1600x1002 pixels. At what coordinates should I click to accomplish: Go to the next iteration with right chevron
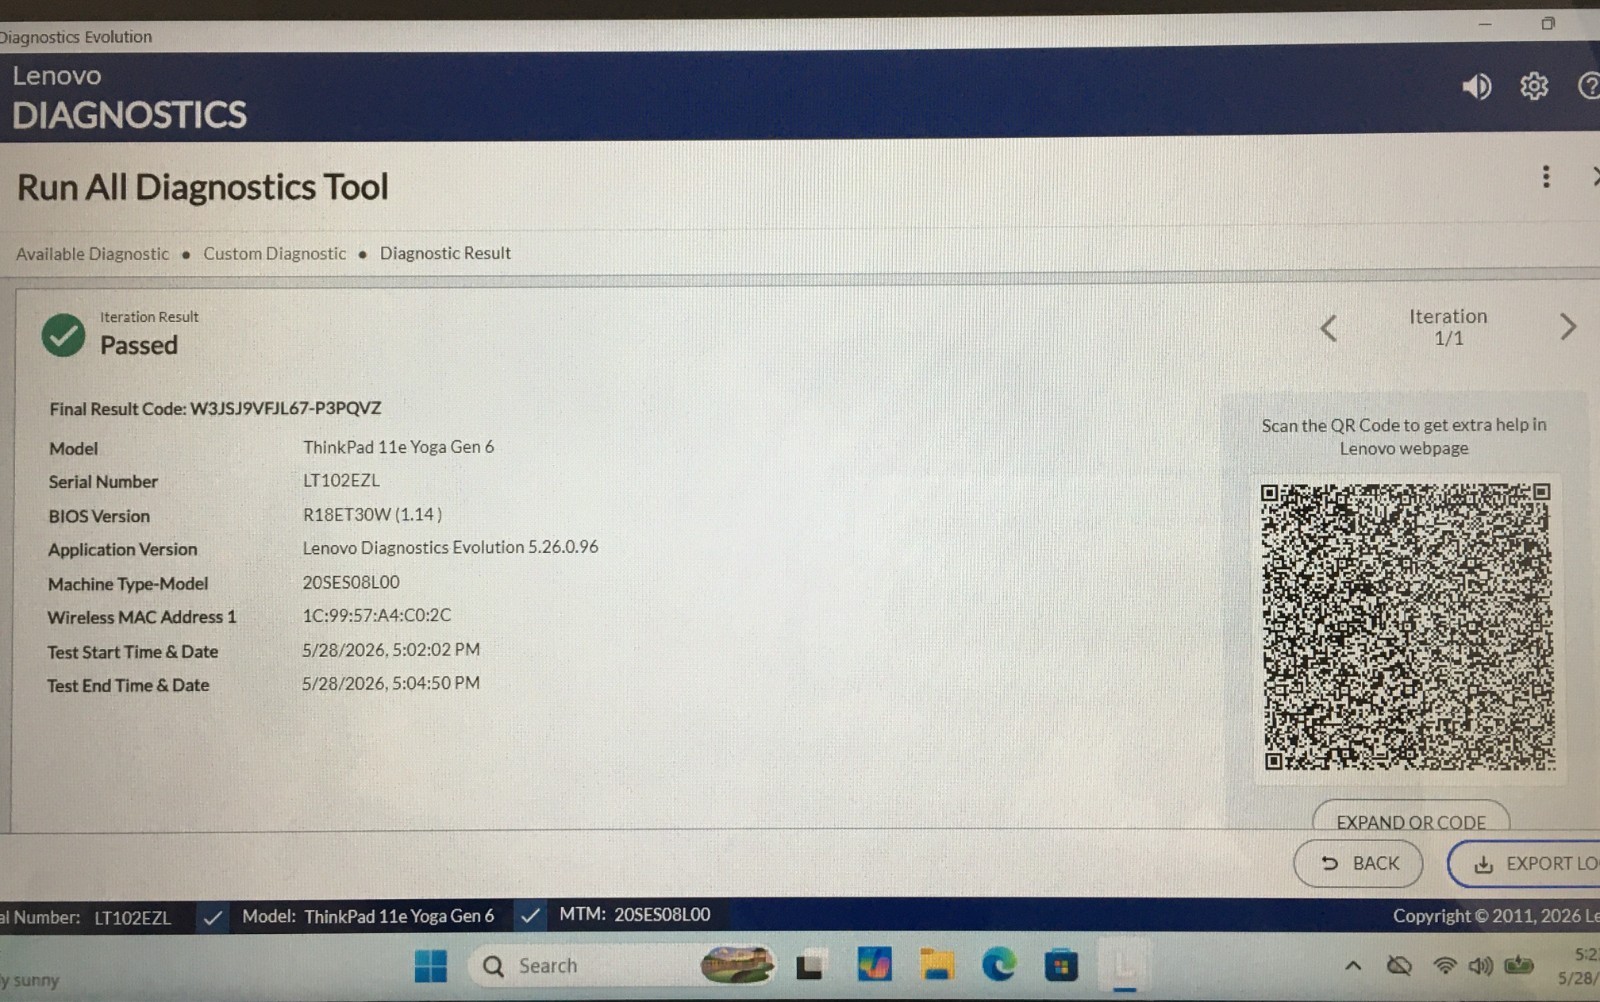coord(1567,326)
